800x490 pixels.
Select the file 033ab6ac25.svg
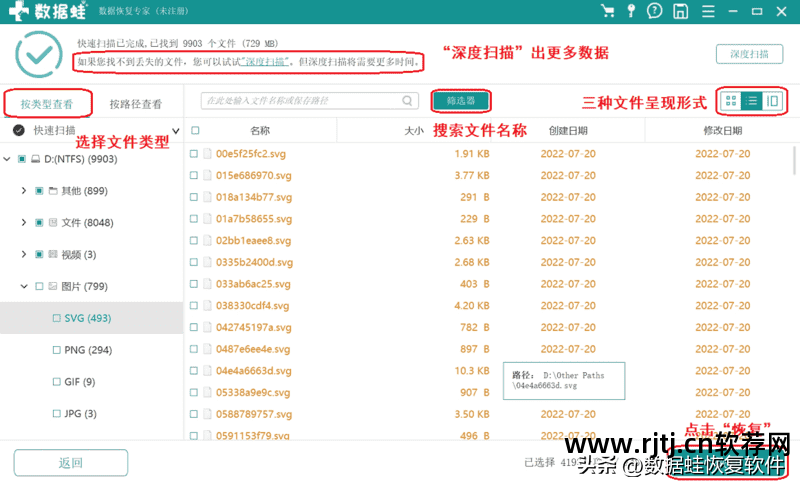coord(253,284)
